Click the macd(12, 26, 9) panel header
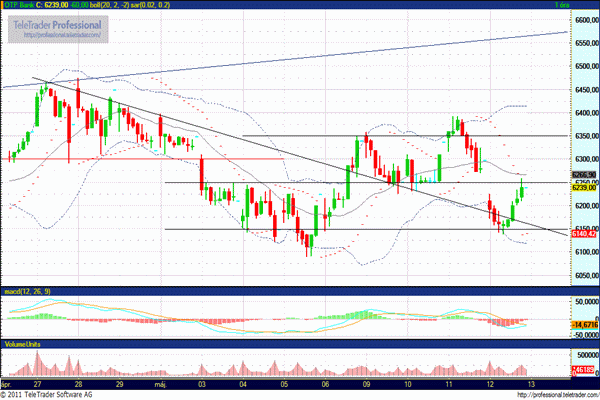This screenshot has width=600, height=400. [x=27, y=291]
